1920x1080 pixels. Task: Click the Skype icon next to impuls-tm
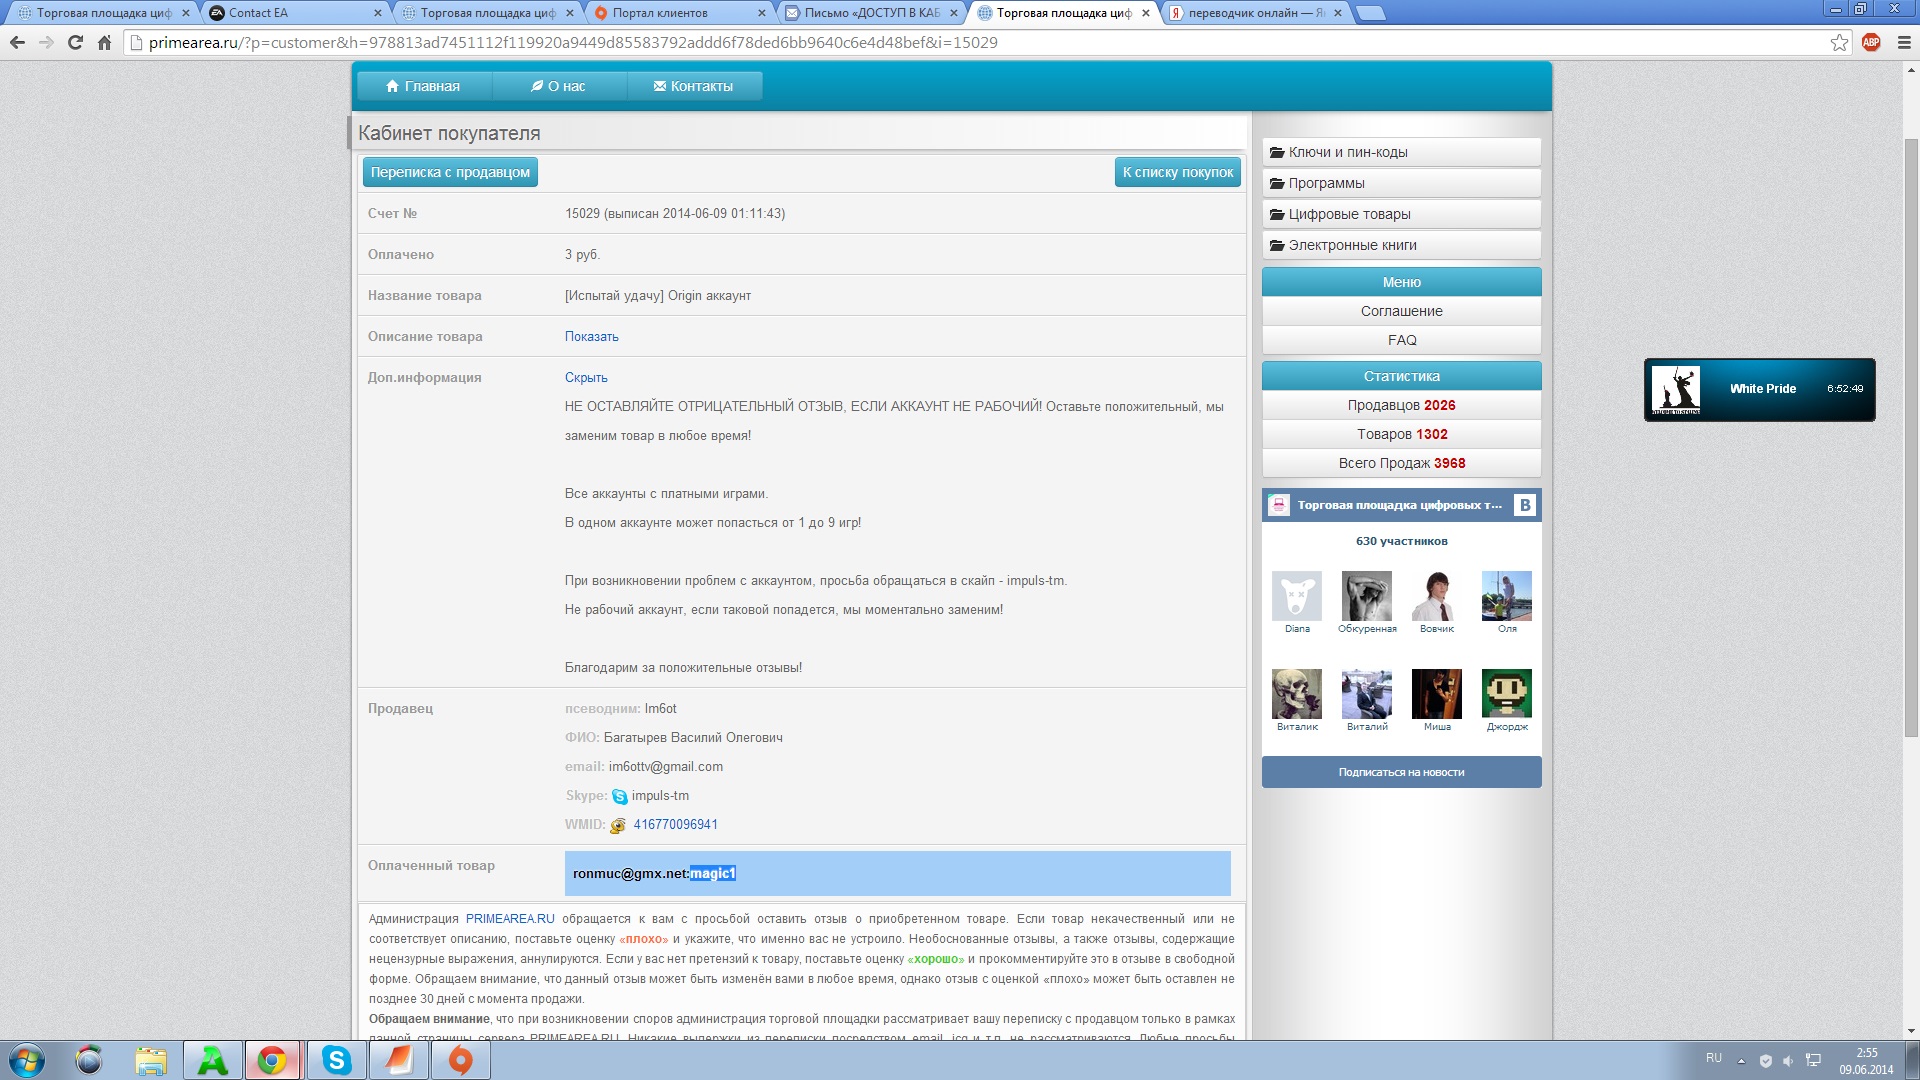click(x=620, y=797)
